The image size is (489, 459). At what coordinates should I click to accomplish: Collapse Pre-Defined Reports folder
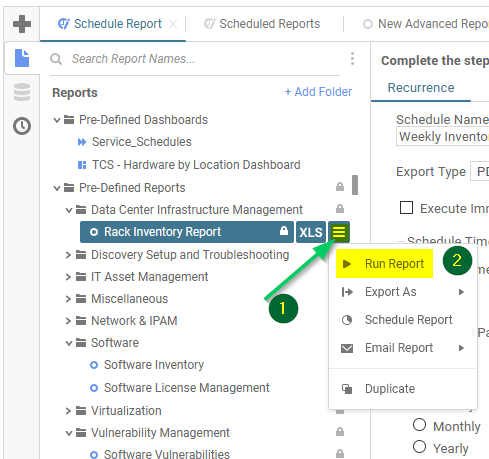(57, 188)
